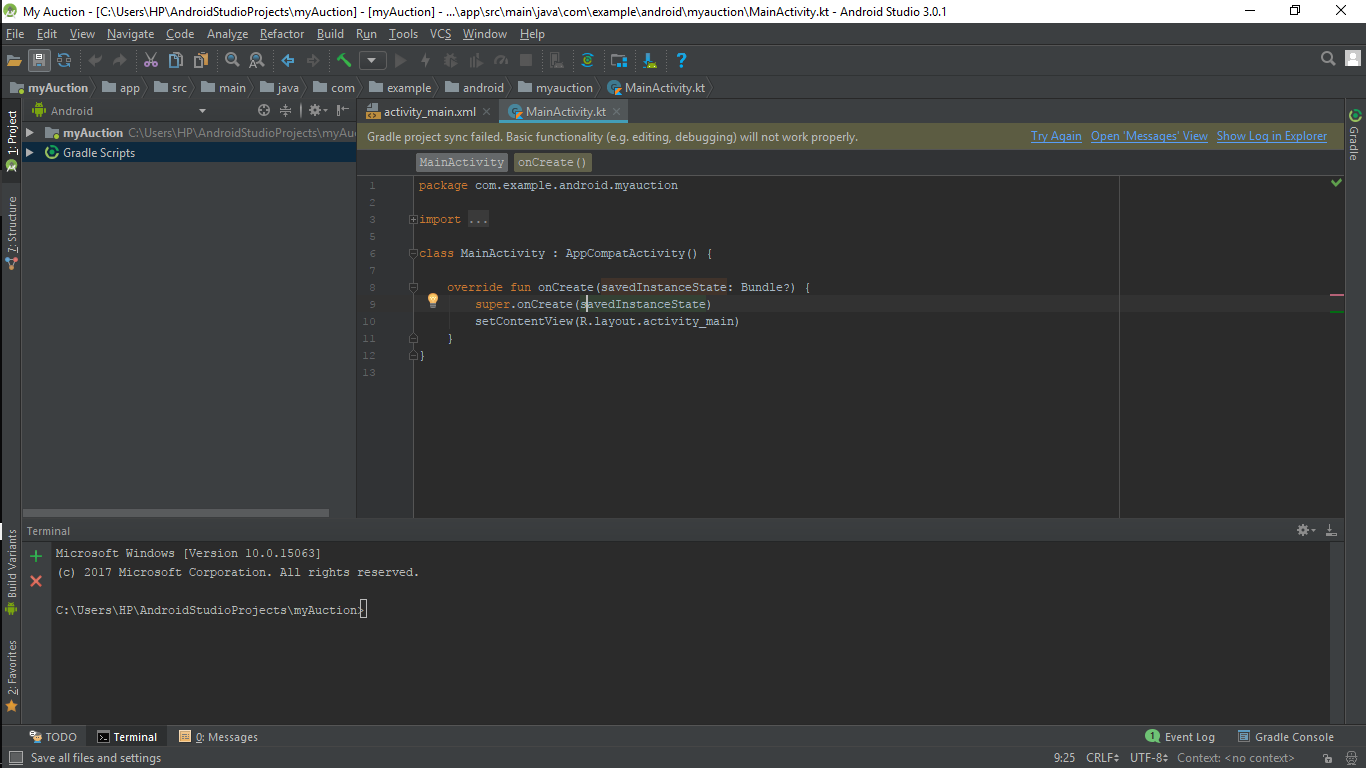Open Project Structure toolbar icon
1366x768 pixels.
tap(619, 60)
